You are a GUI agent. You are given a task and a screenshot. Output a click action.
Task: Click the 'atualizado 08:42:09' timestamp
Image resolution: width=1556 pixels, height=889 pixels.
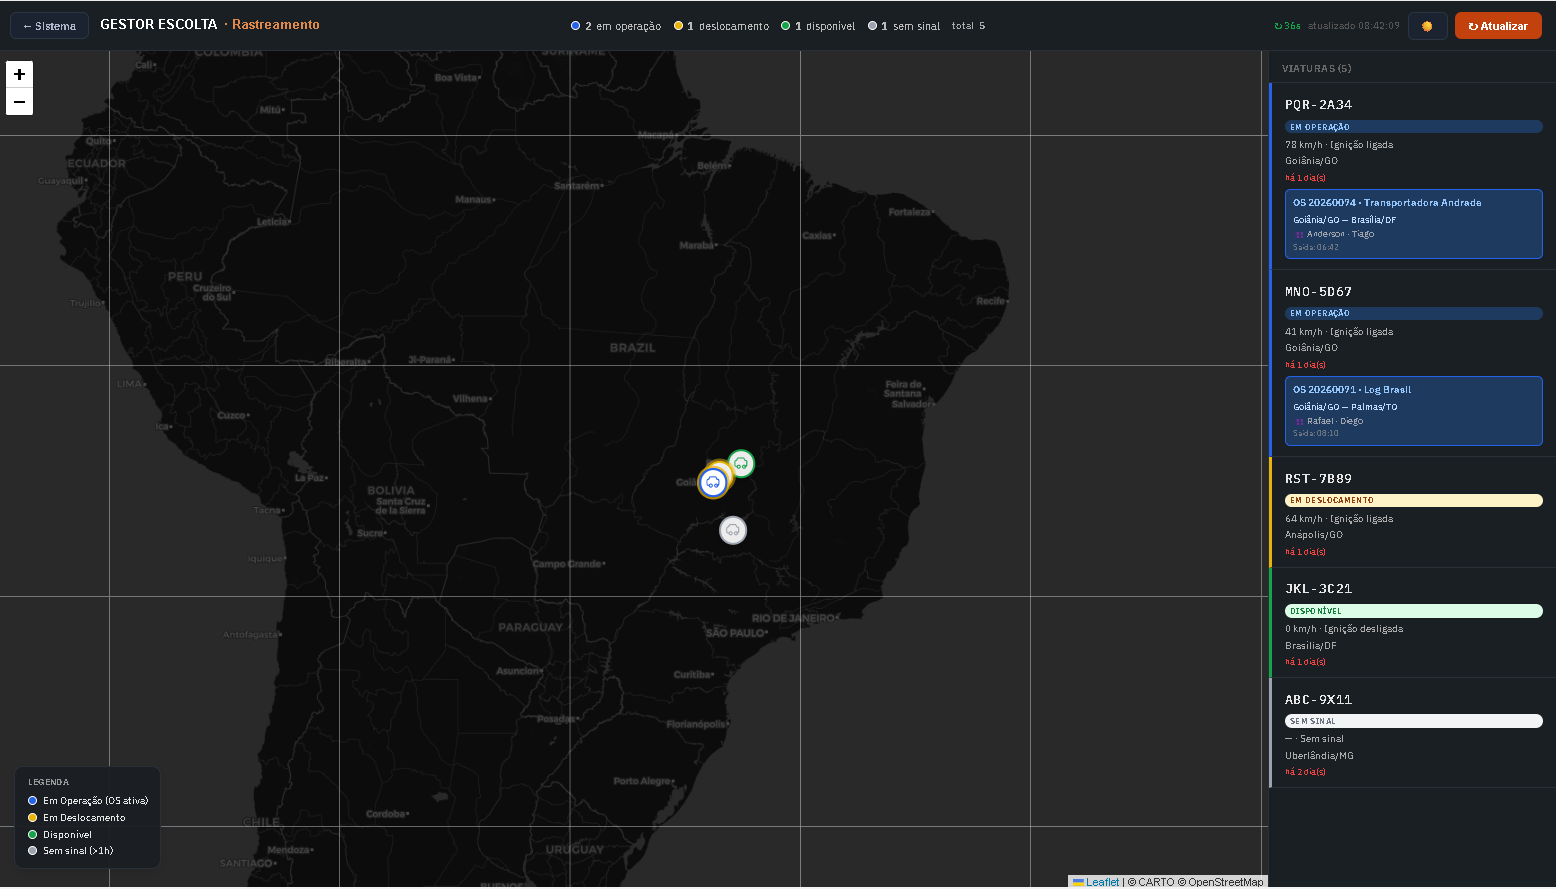coord(1354,26)
